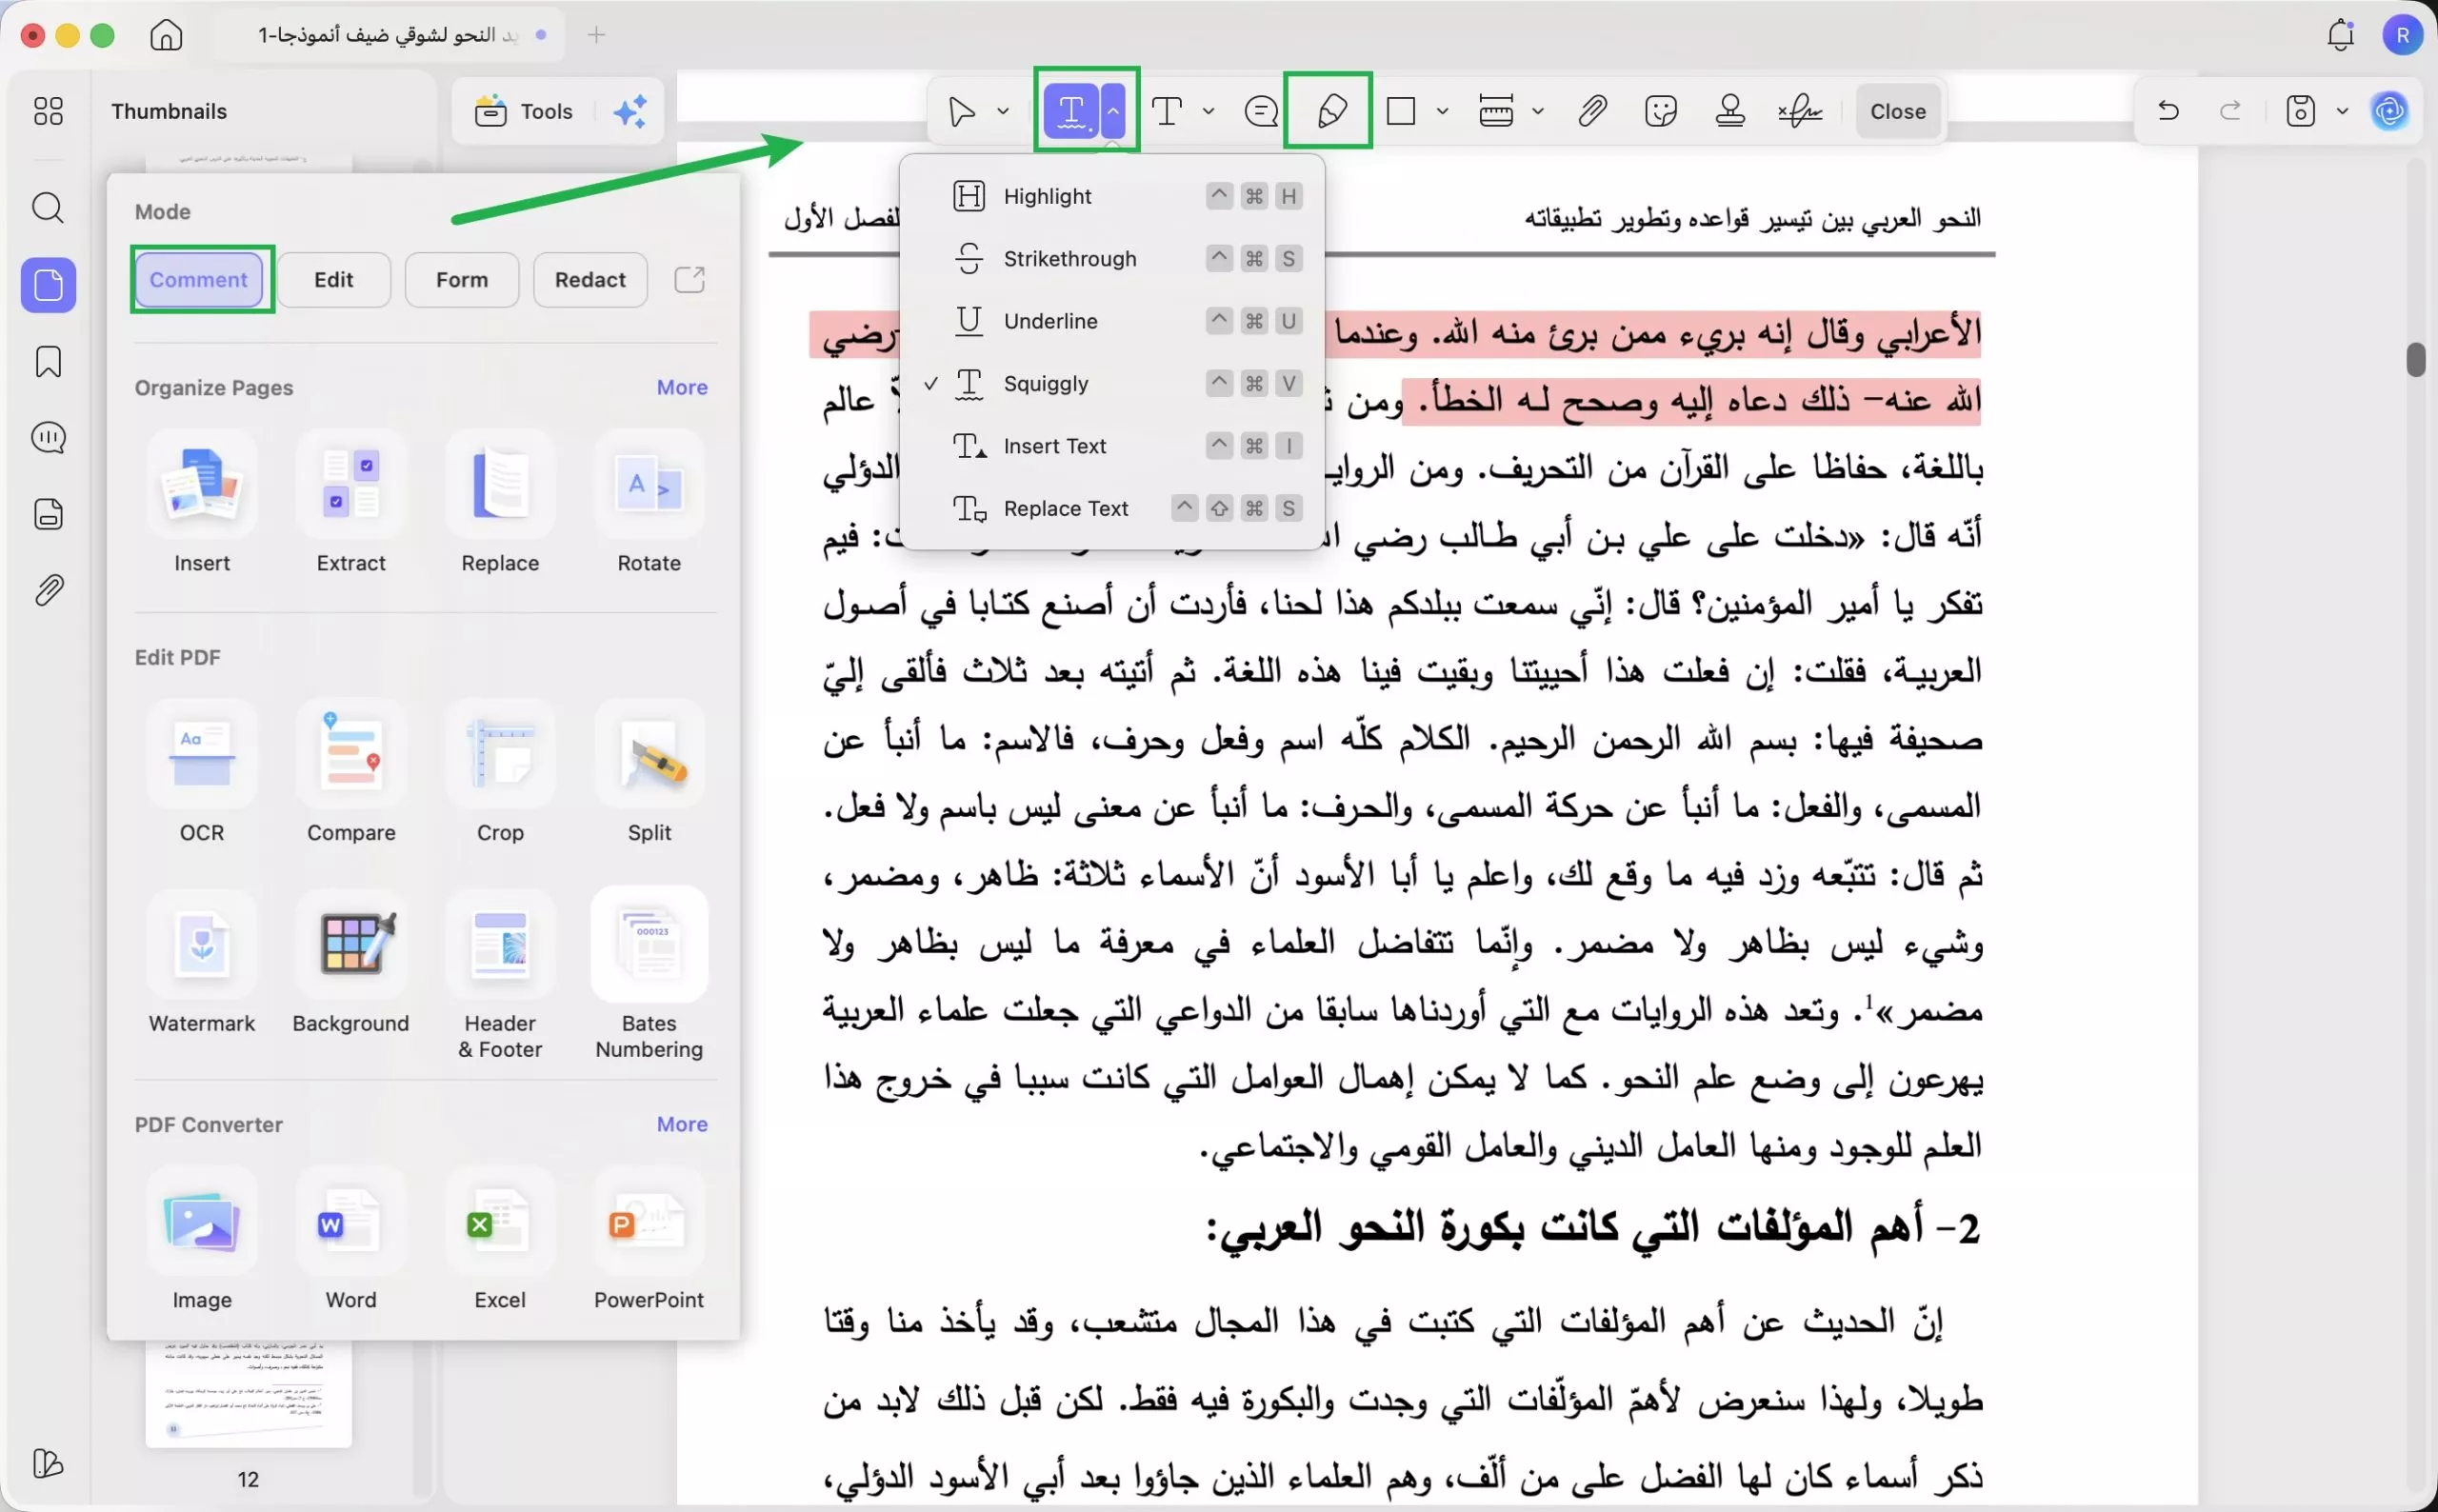Open the Extract pages tool
The width and height of the screenshot is (2438, 1512).
[351, 503]
